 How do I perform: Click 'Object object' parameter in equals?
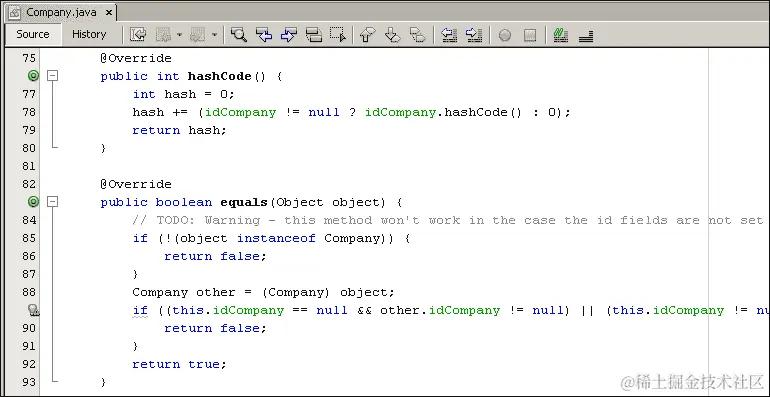(328, 202)
